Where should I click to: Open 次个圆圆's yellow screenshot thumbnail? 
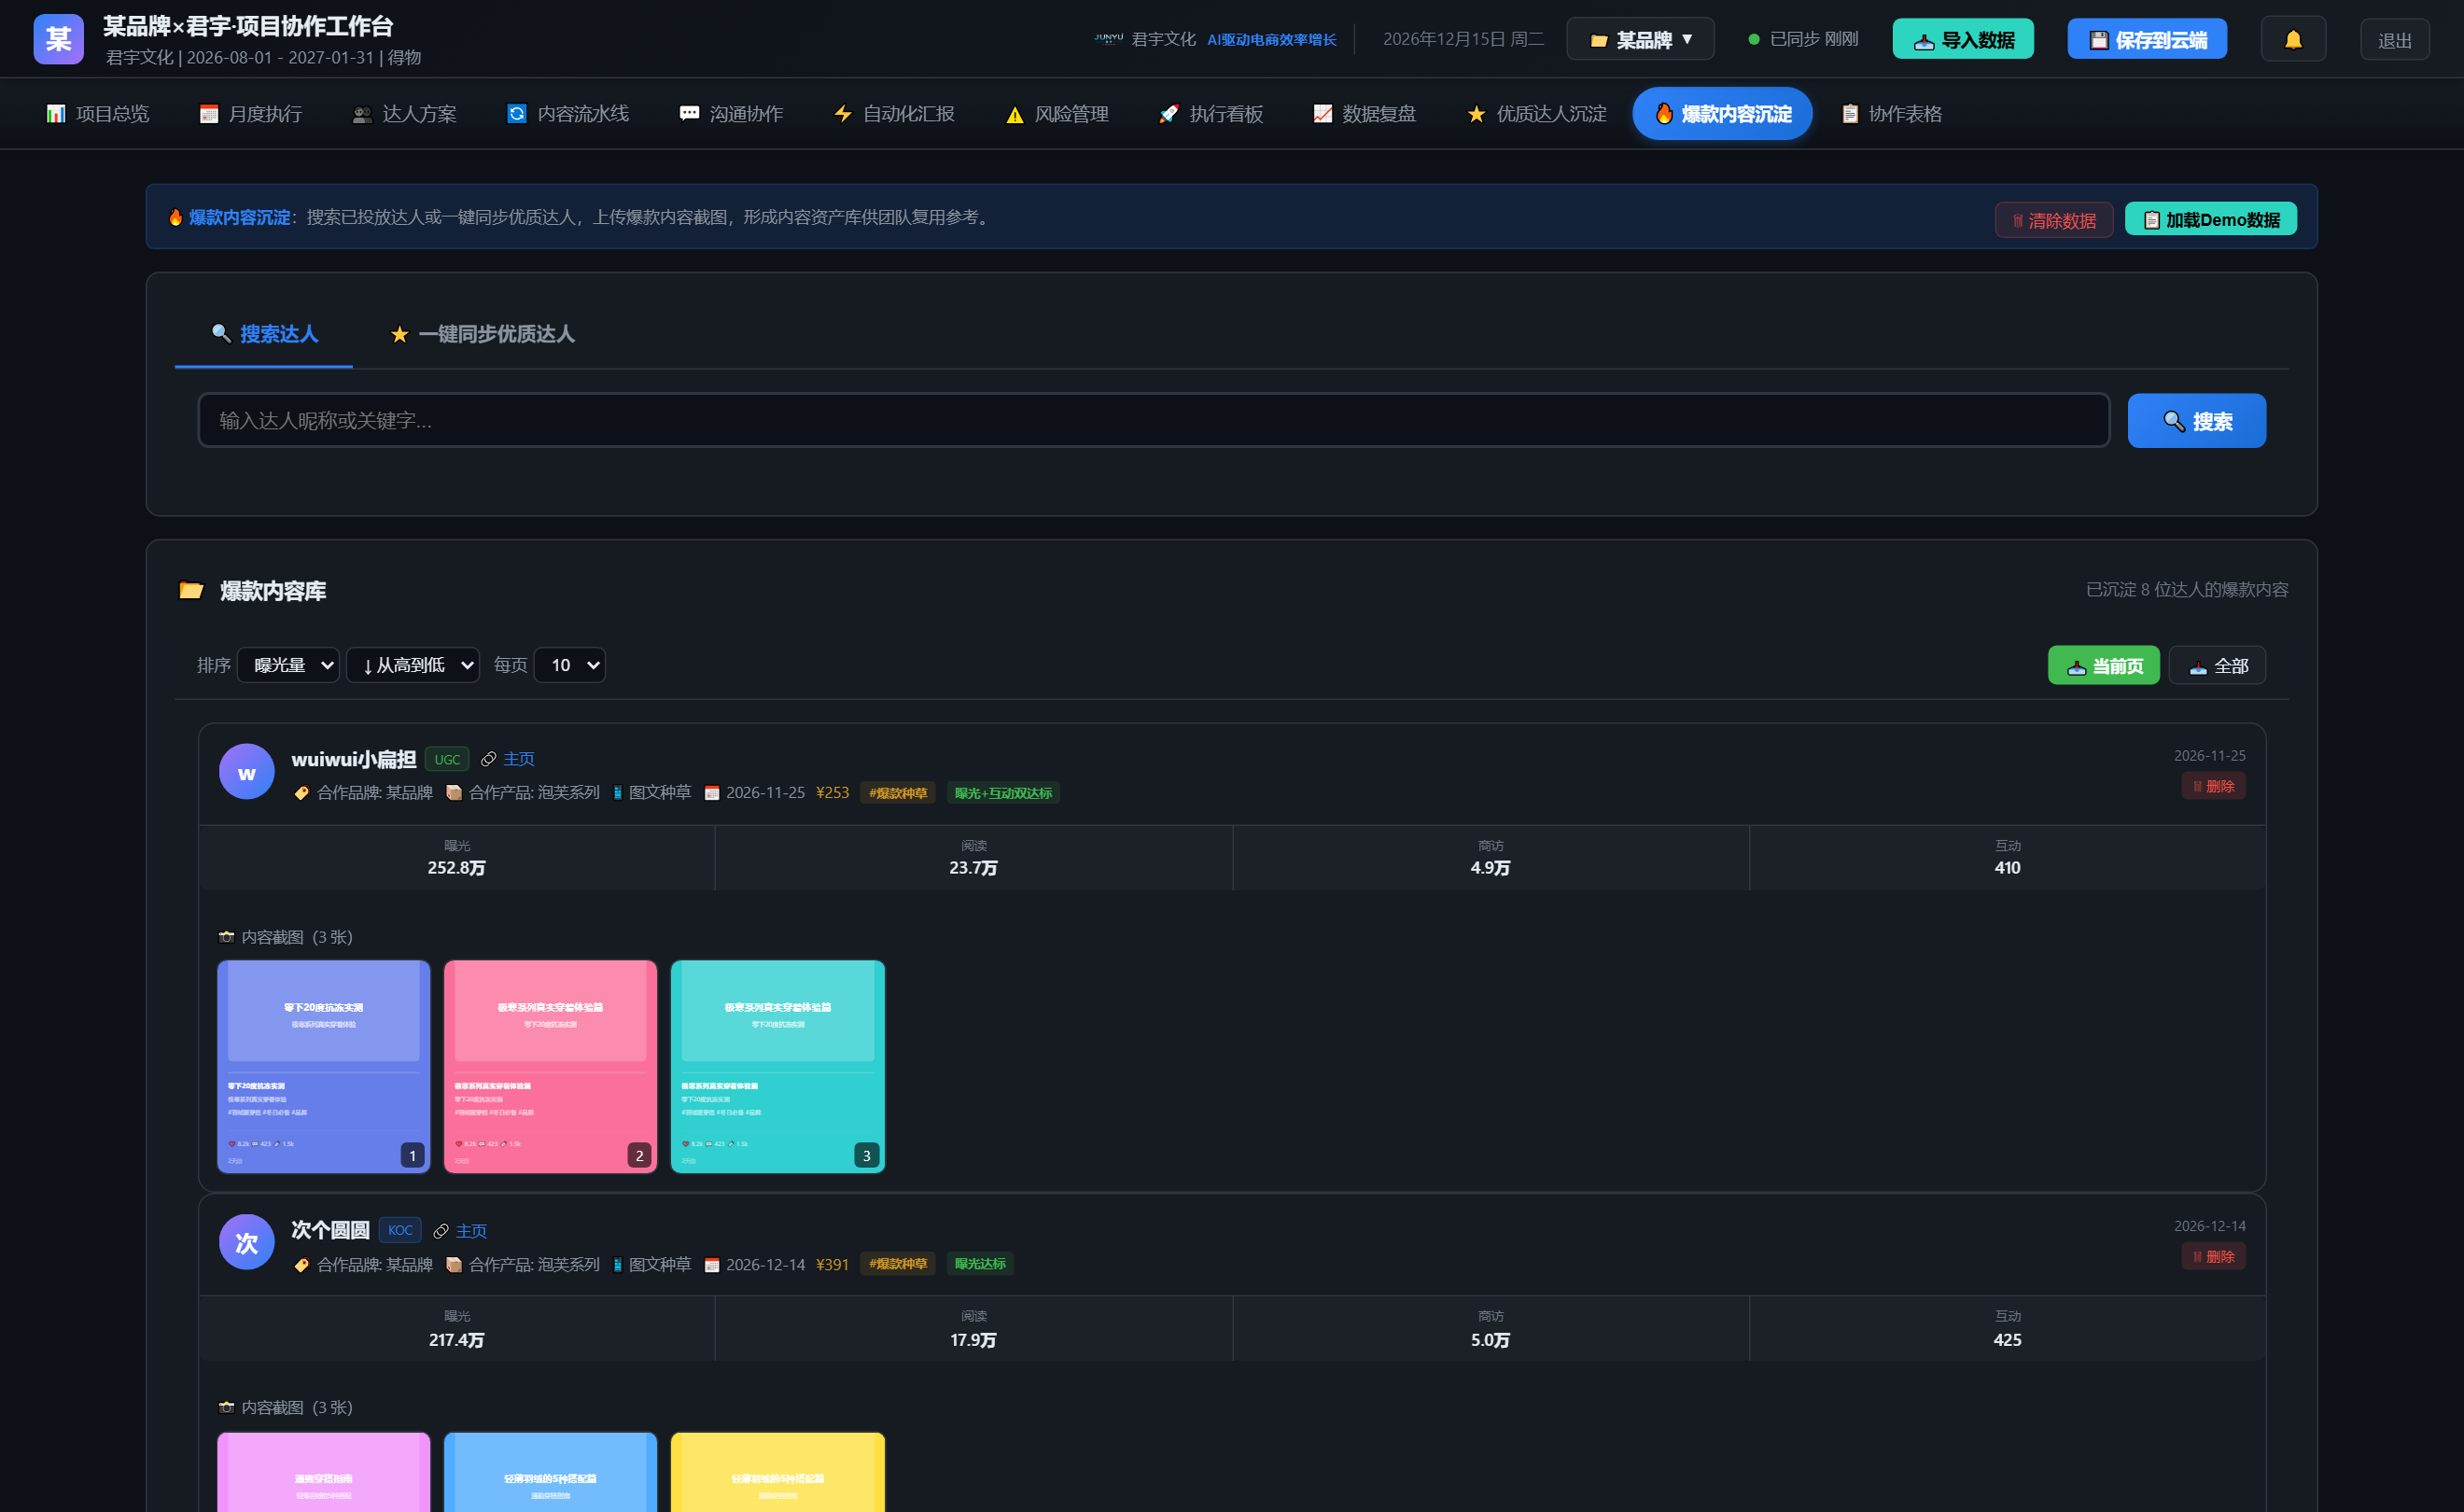click(x=778, y=1472)
